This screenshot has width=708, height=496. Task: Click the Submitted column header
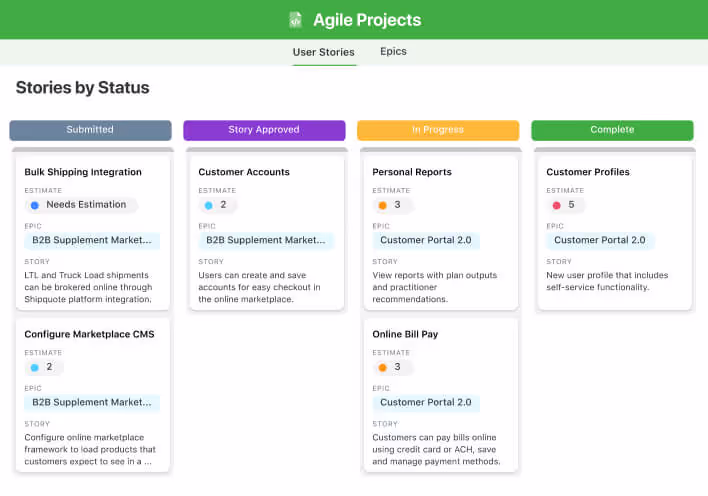pyautogui.click(x=90, y=130)
